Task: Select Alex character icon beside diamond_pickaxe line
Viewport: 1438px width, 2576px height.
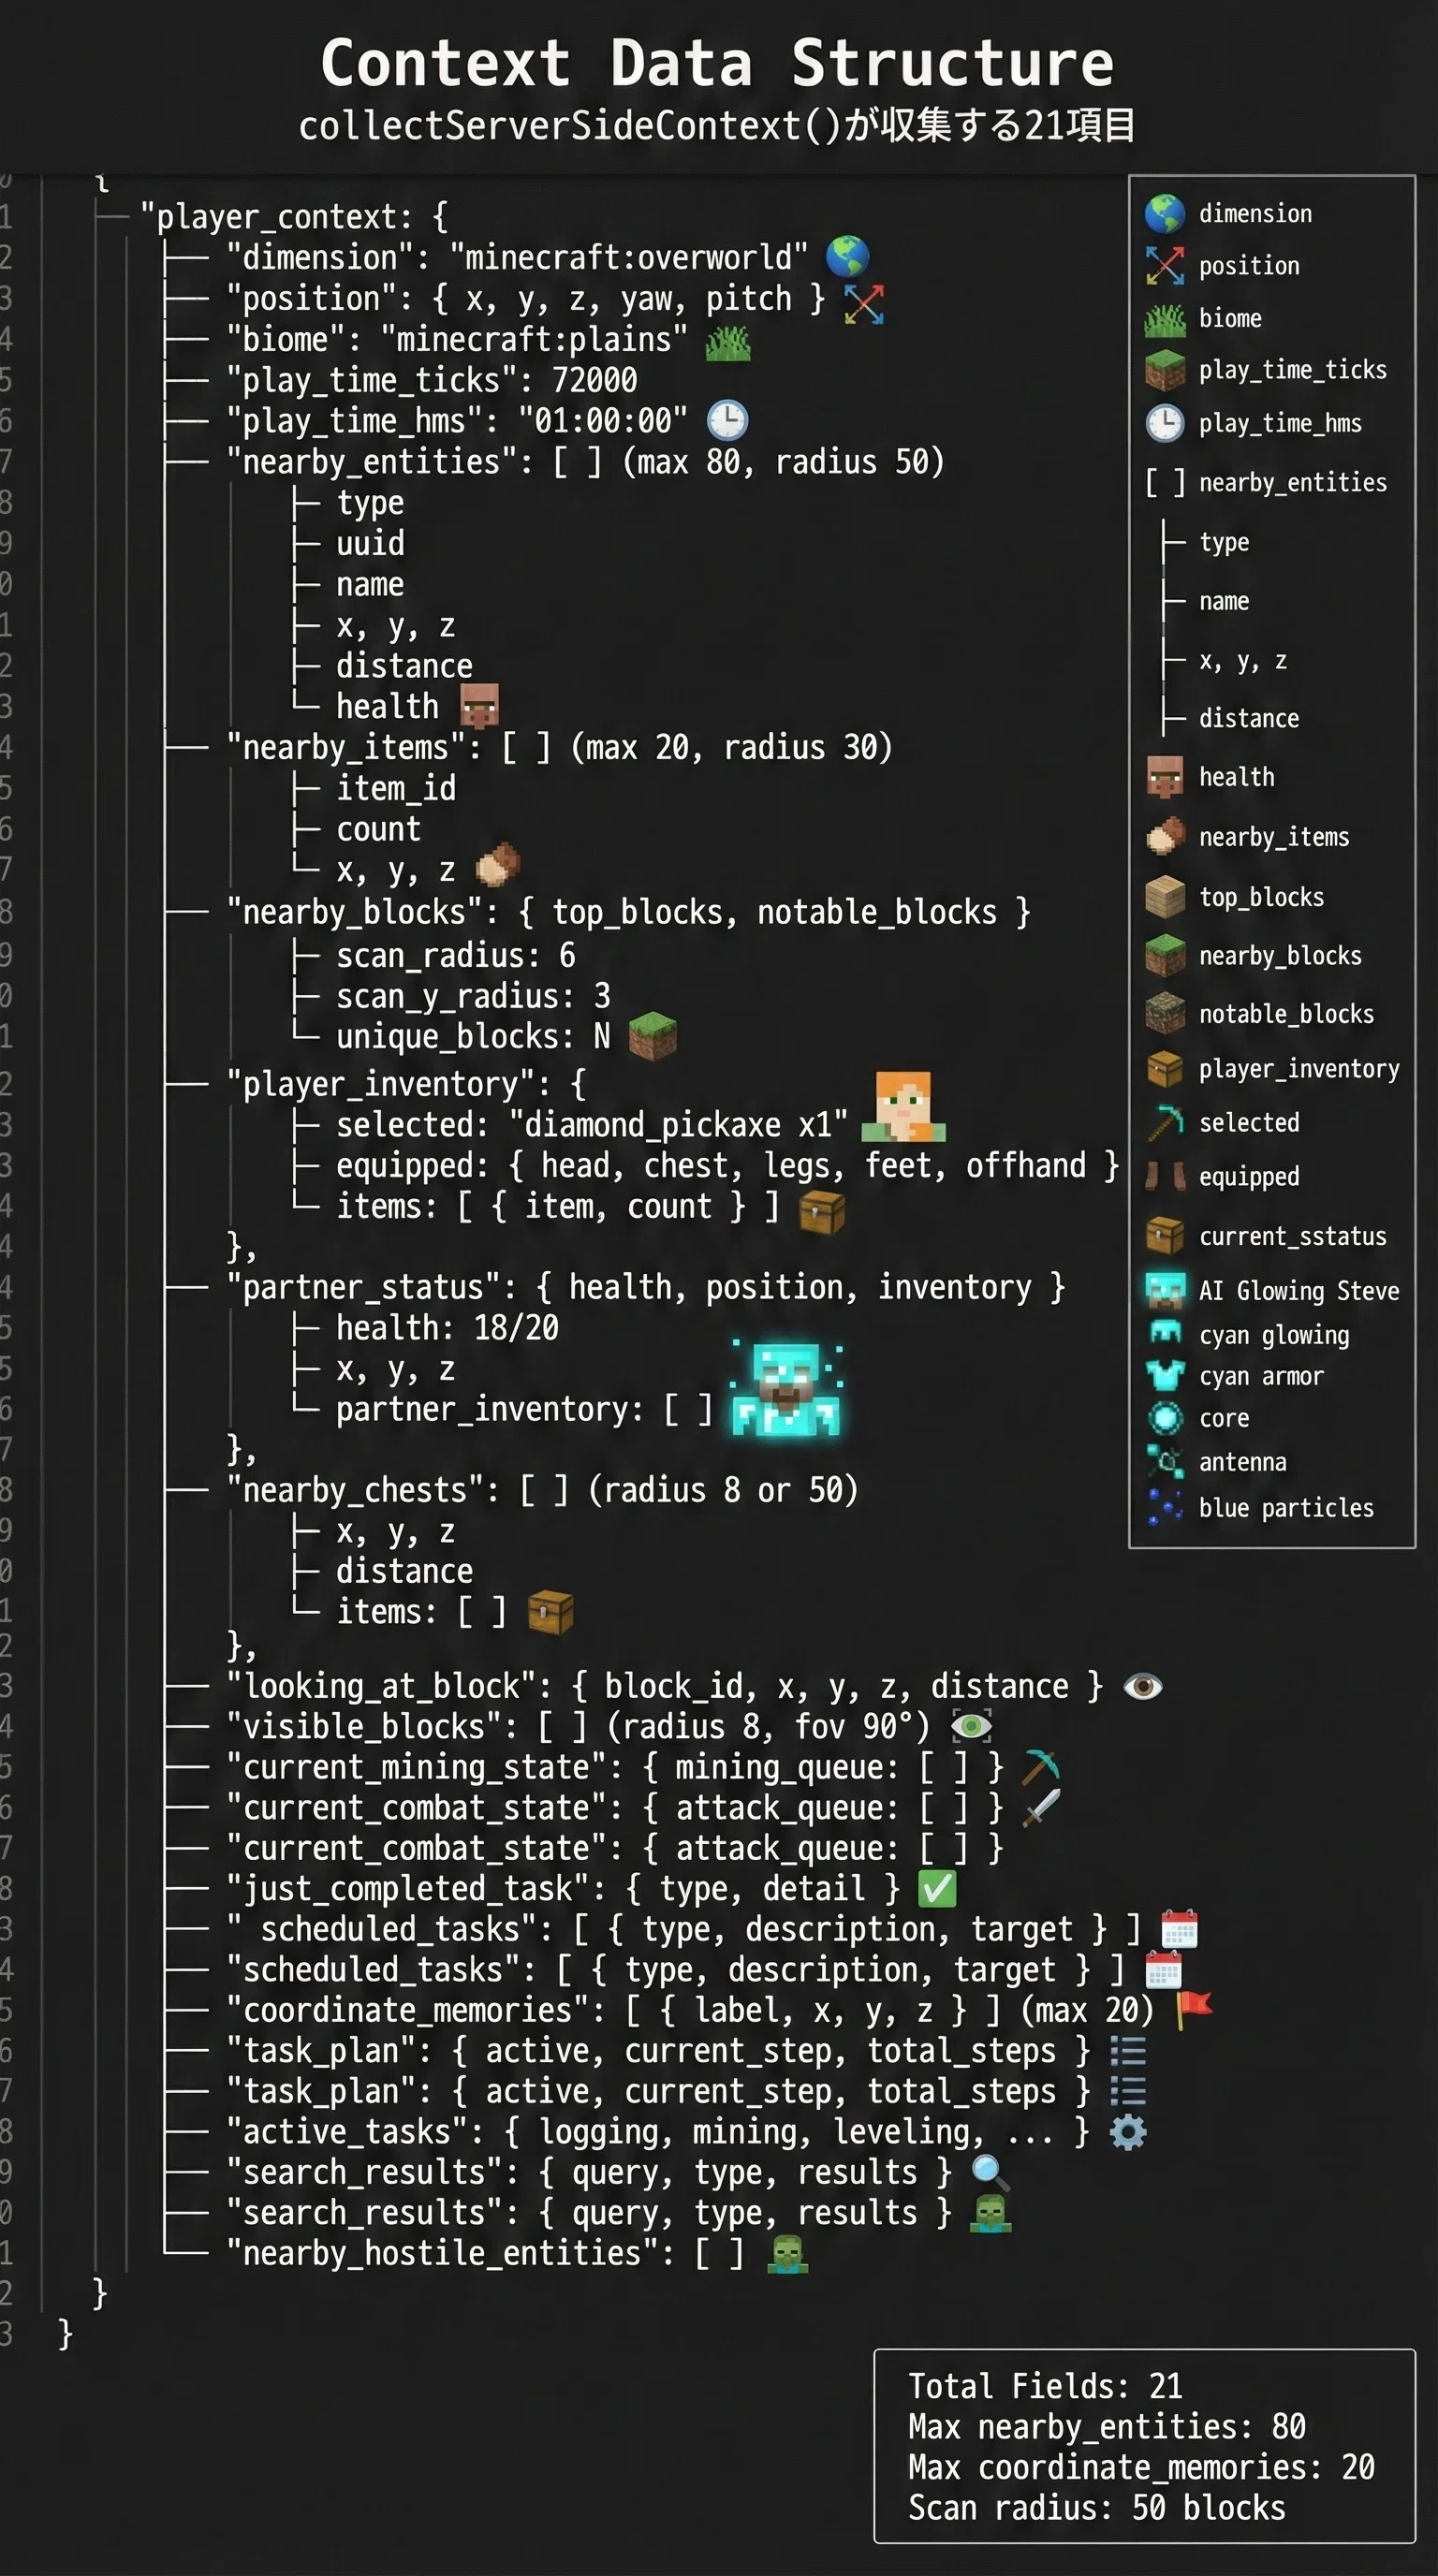Action: click(904, 1107)
